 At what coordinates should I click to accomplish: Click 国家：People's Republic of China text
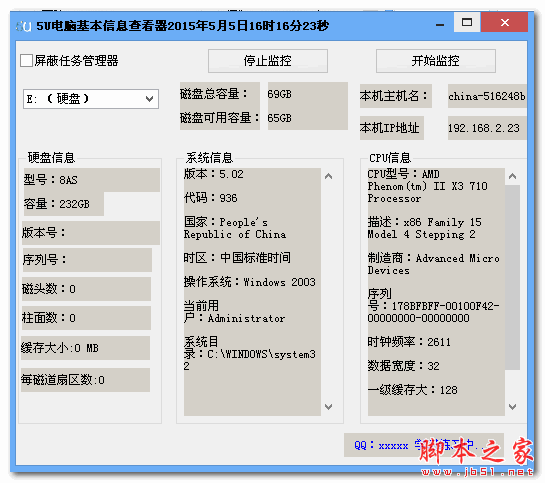pos(235,228)
